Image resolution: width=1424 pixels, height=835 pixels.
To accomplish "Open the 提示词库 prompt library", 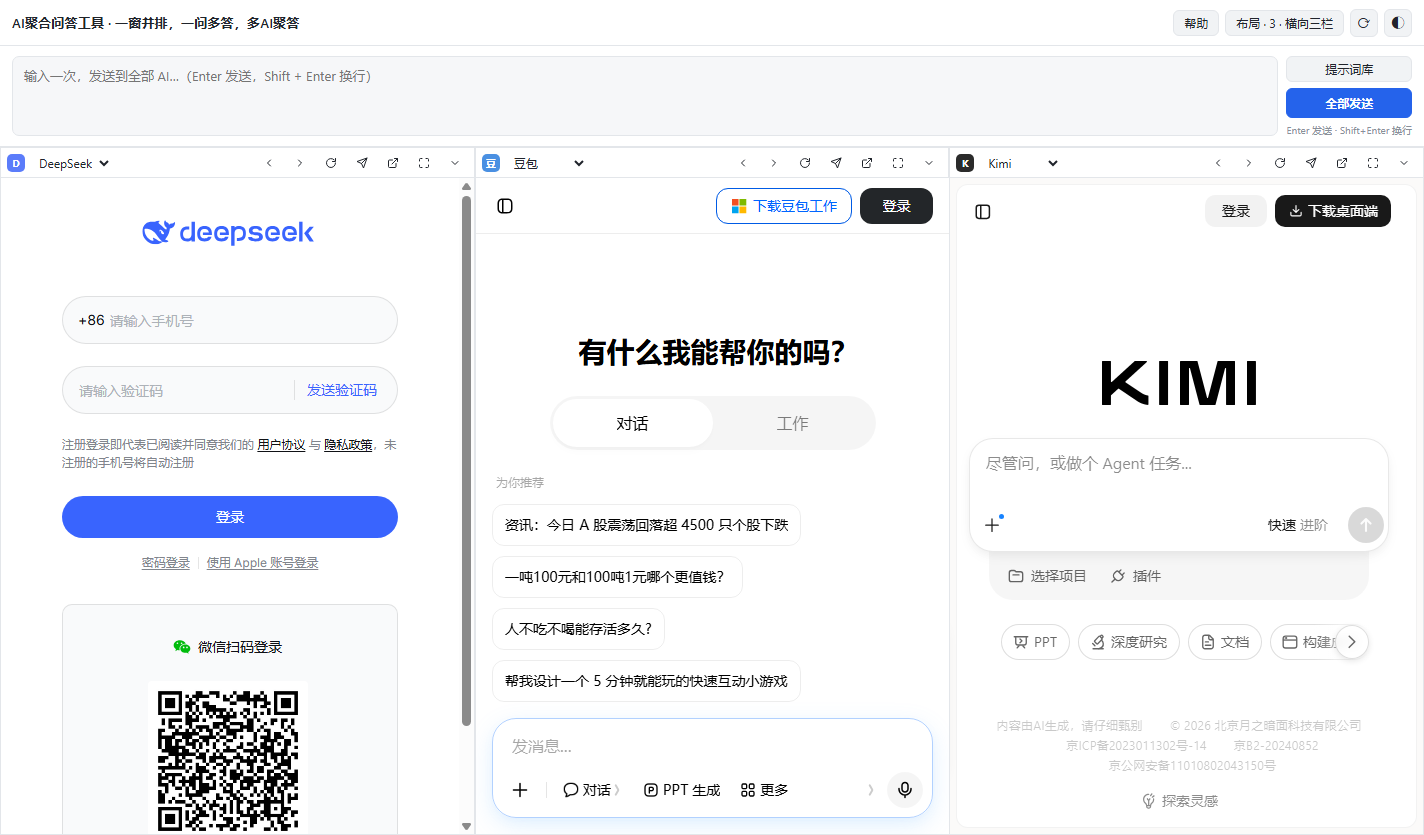I will pyautogui.click(x=1349, y=69).
